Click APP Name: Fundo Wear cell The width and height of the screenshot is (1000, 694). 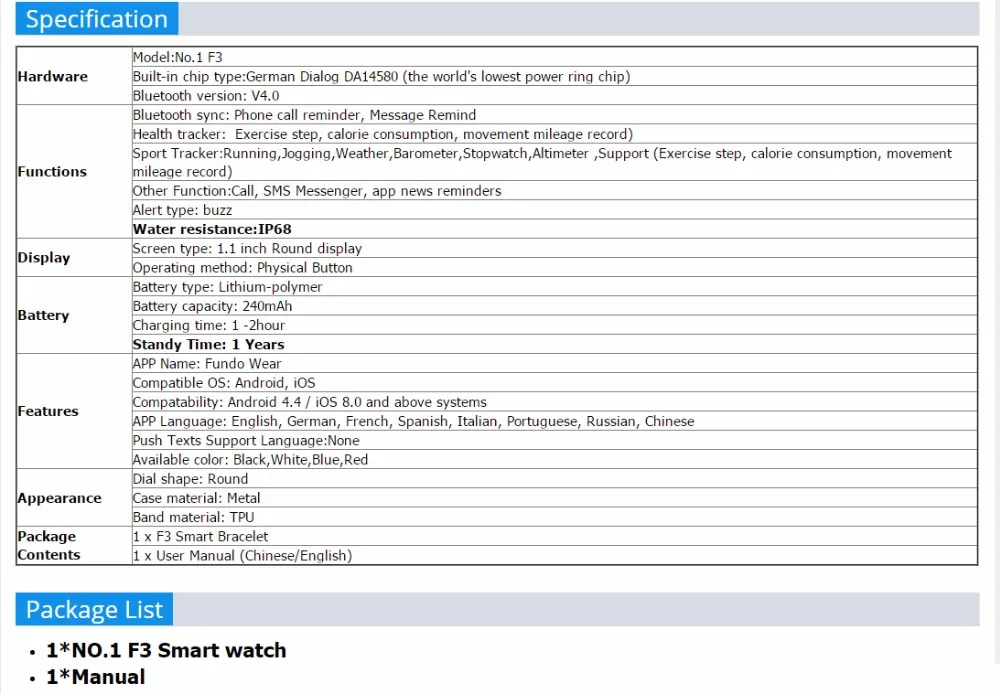click(555, 364)
